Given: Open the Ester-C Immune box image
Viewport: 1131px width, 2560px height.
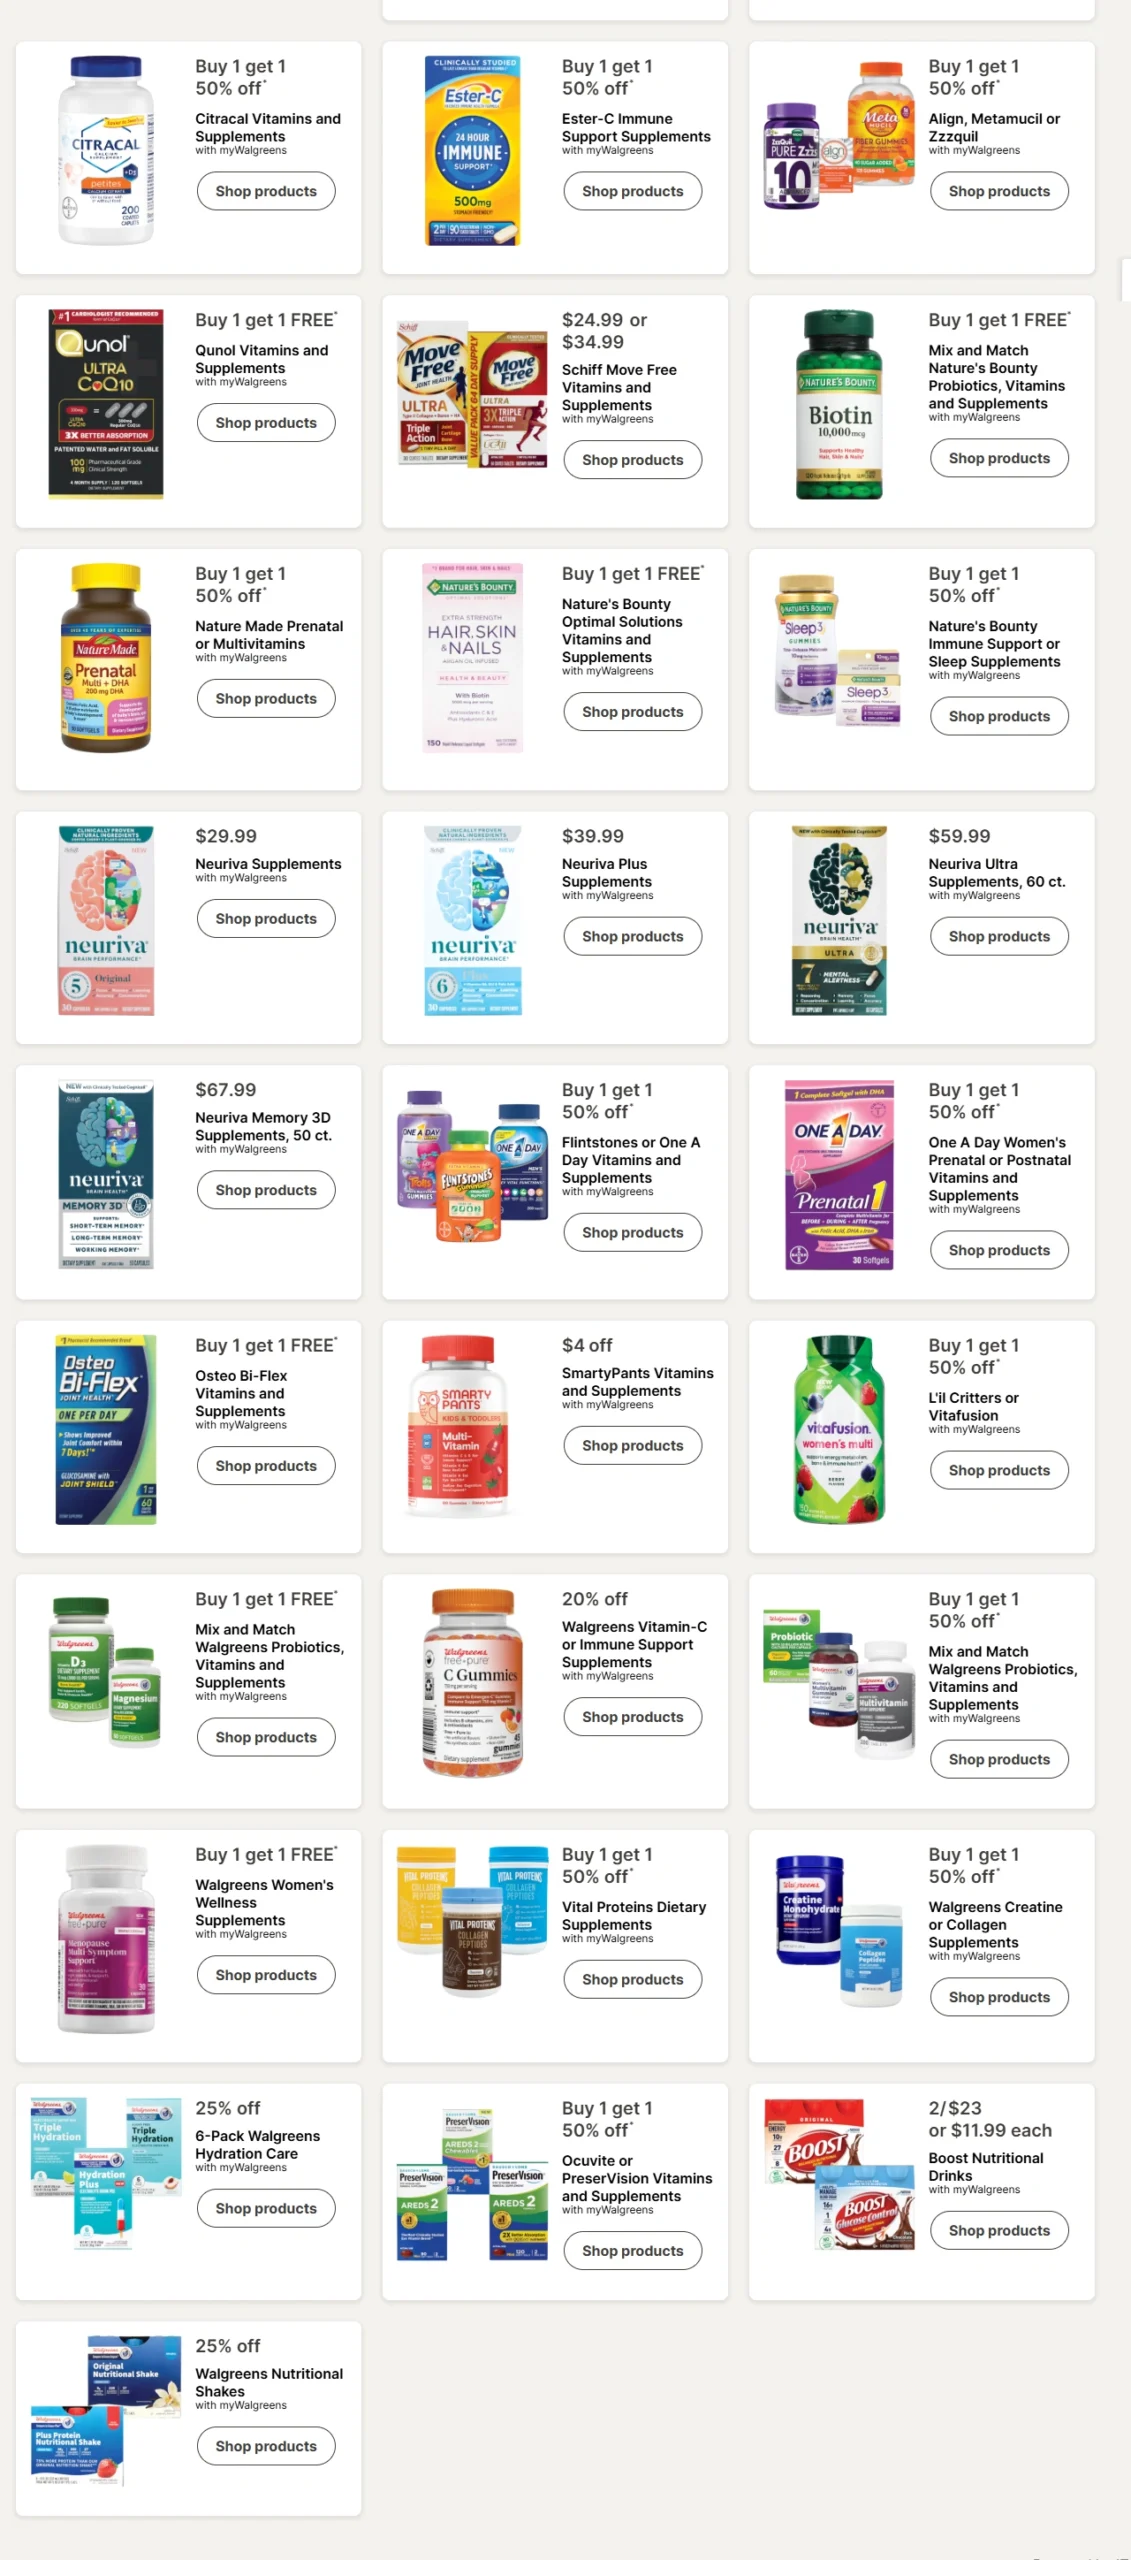Looking at the screenshot, I should click(x=472, y=150).
